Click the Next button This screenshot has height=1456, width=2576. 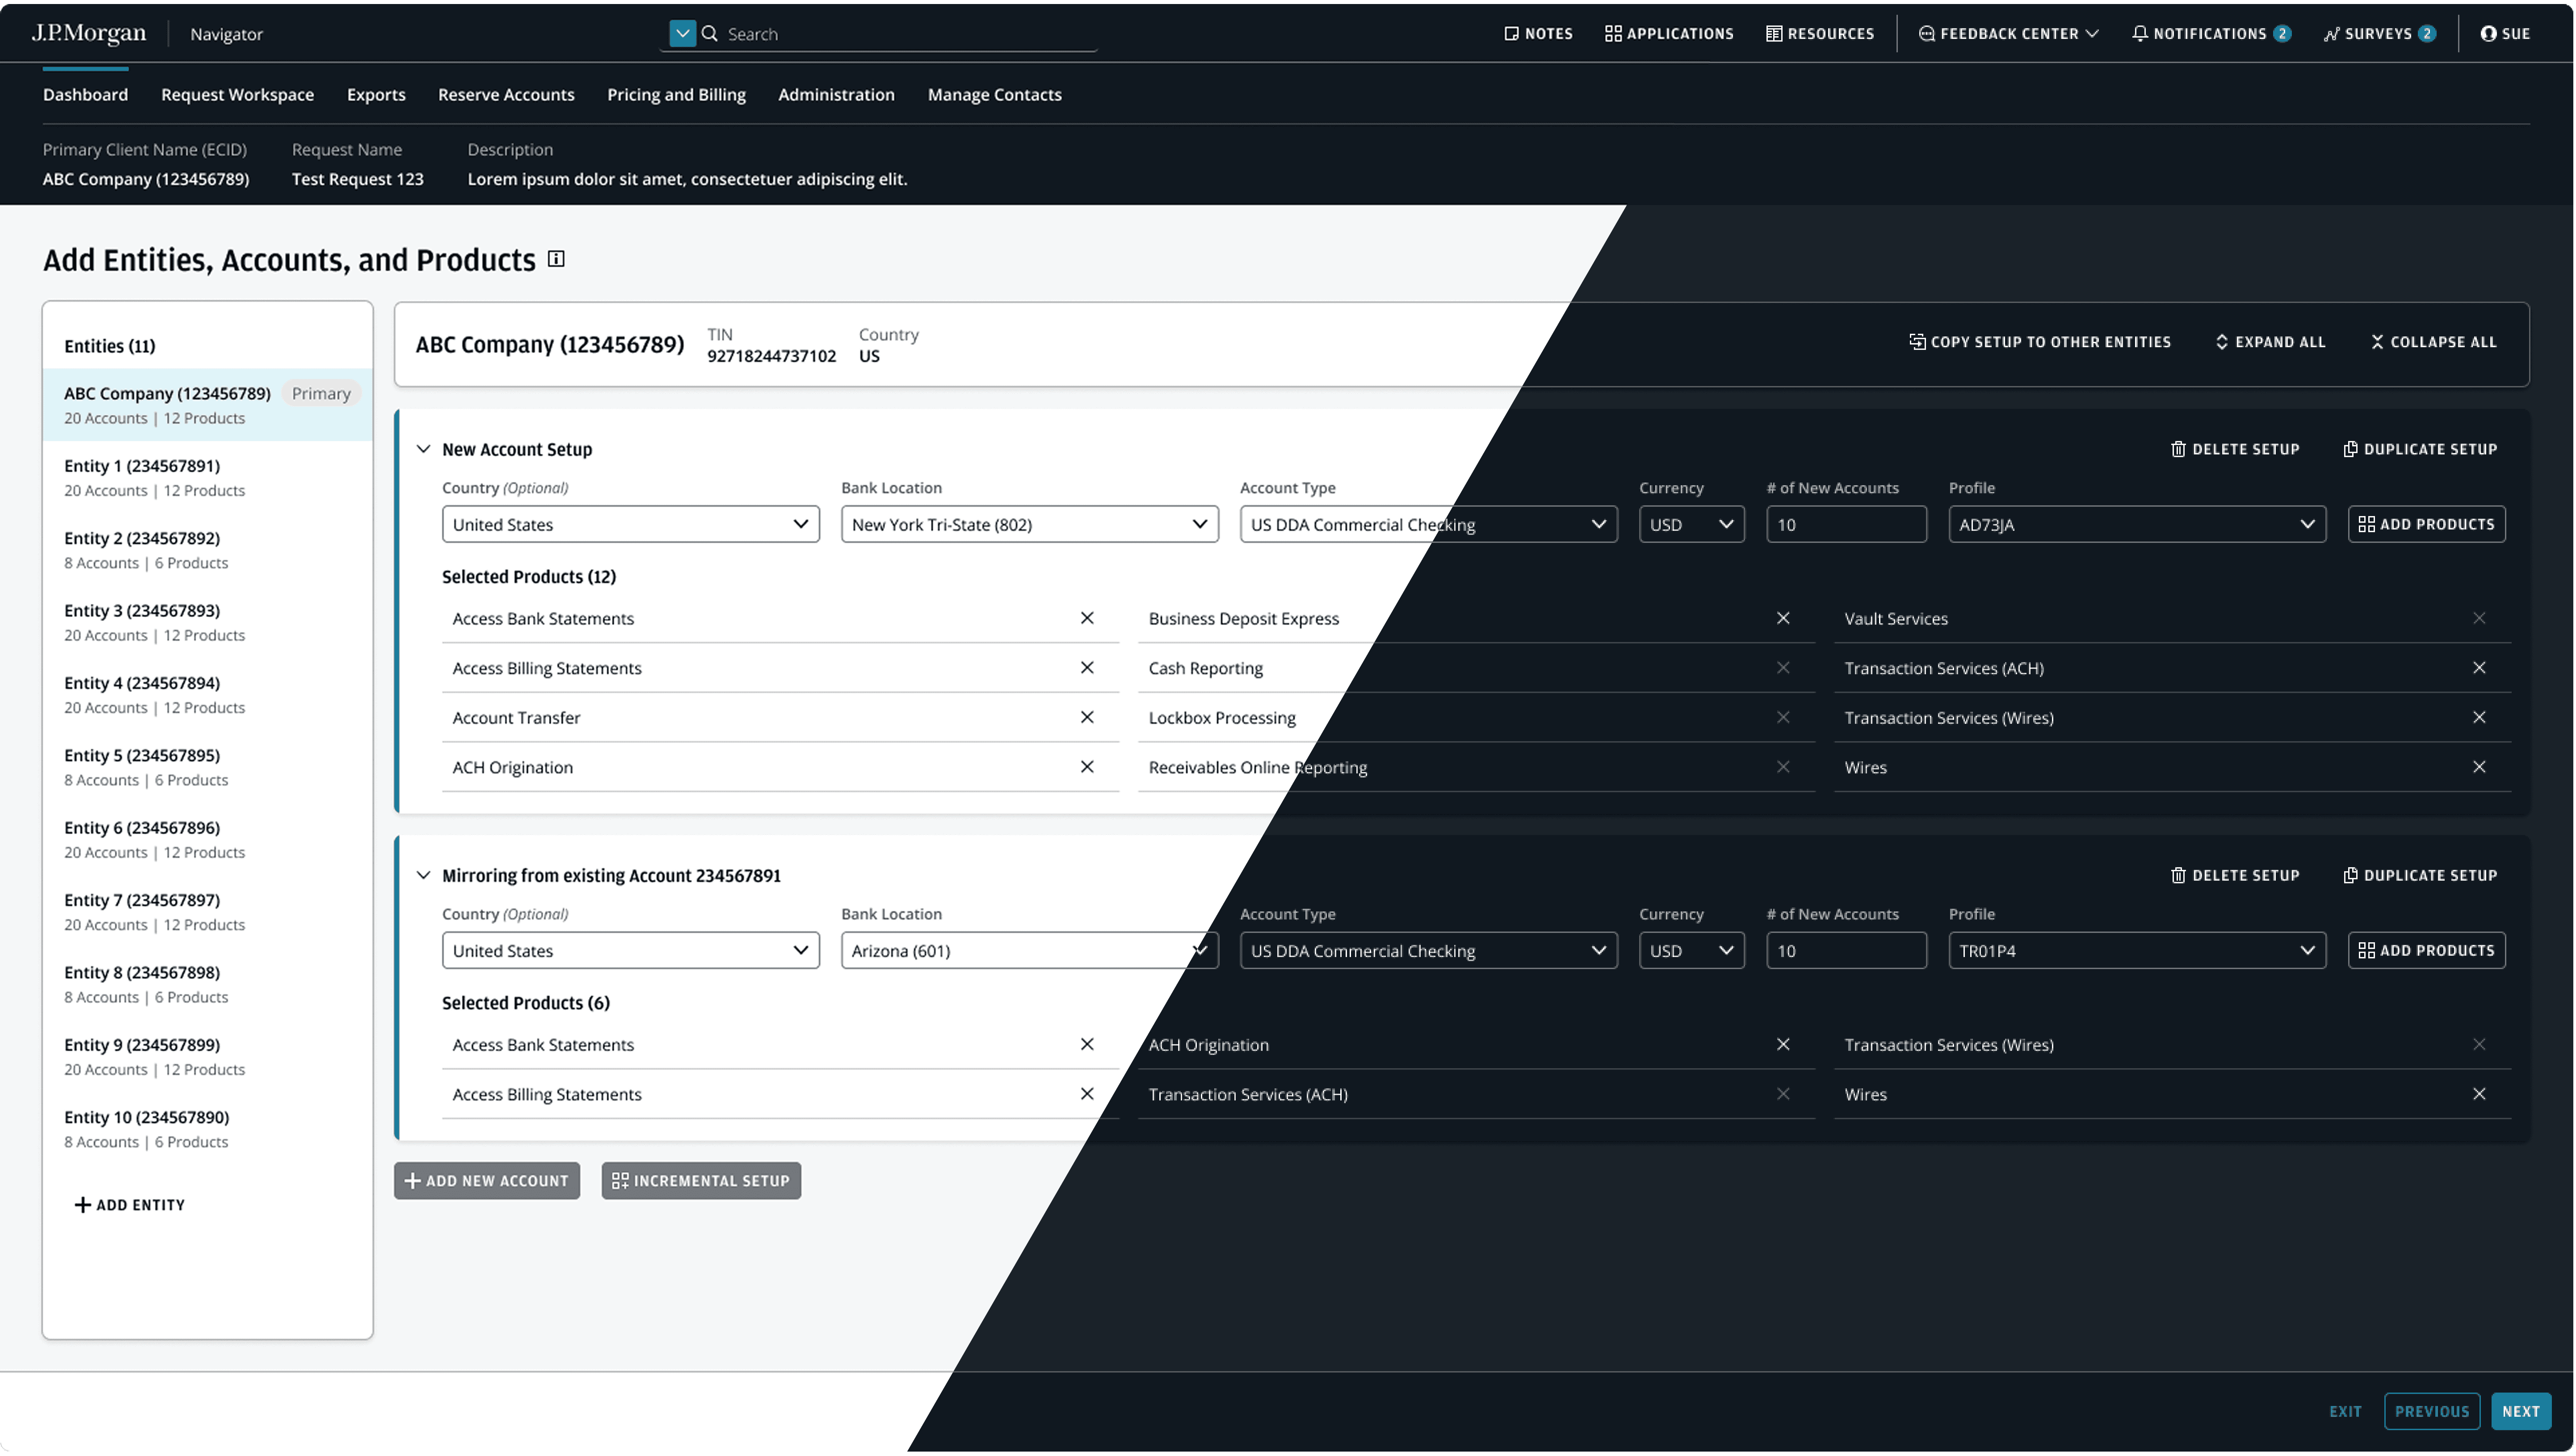point(2520,1411)
